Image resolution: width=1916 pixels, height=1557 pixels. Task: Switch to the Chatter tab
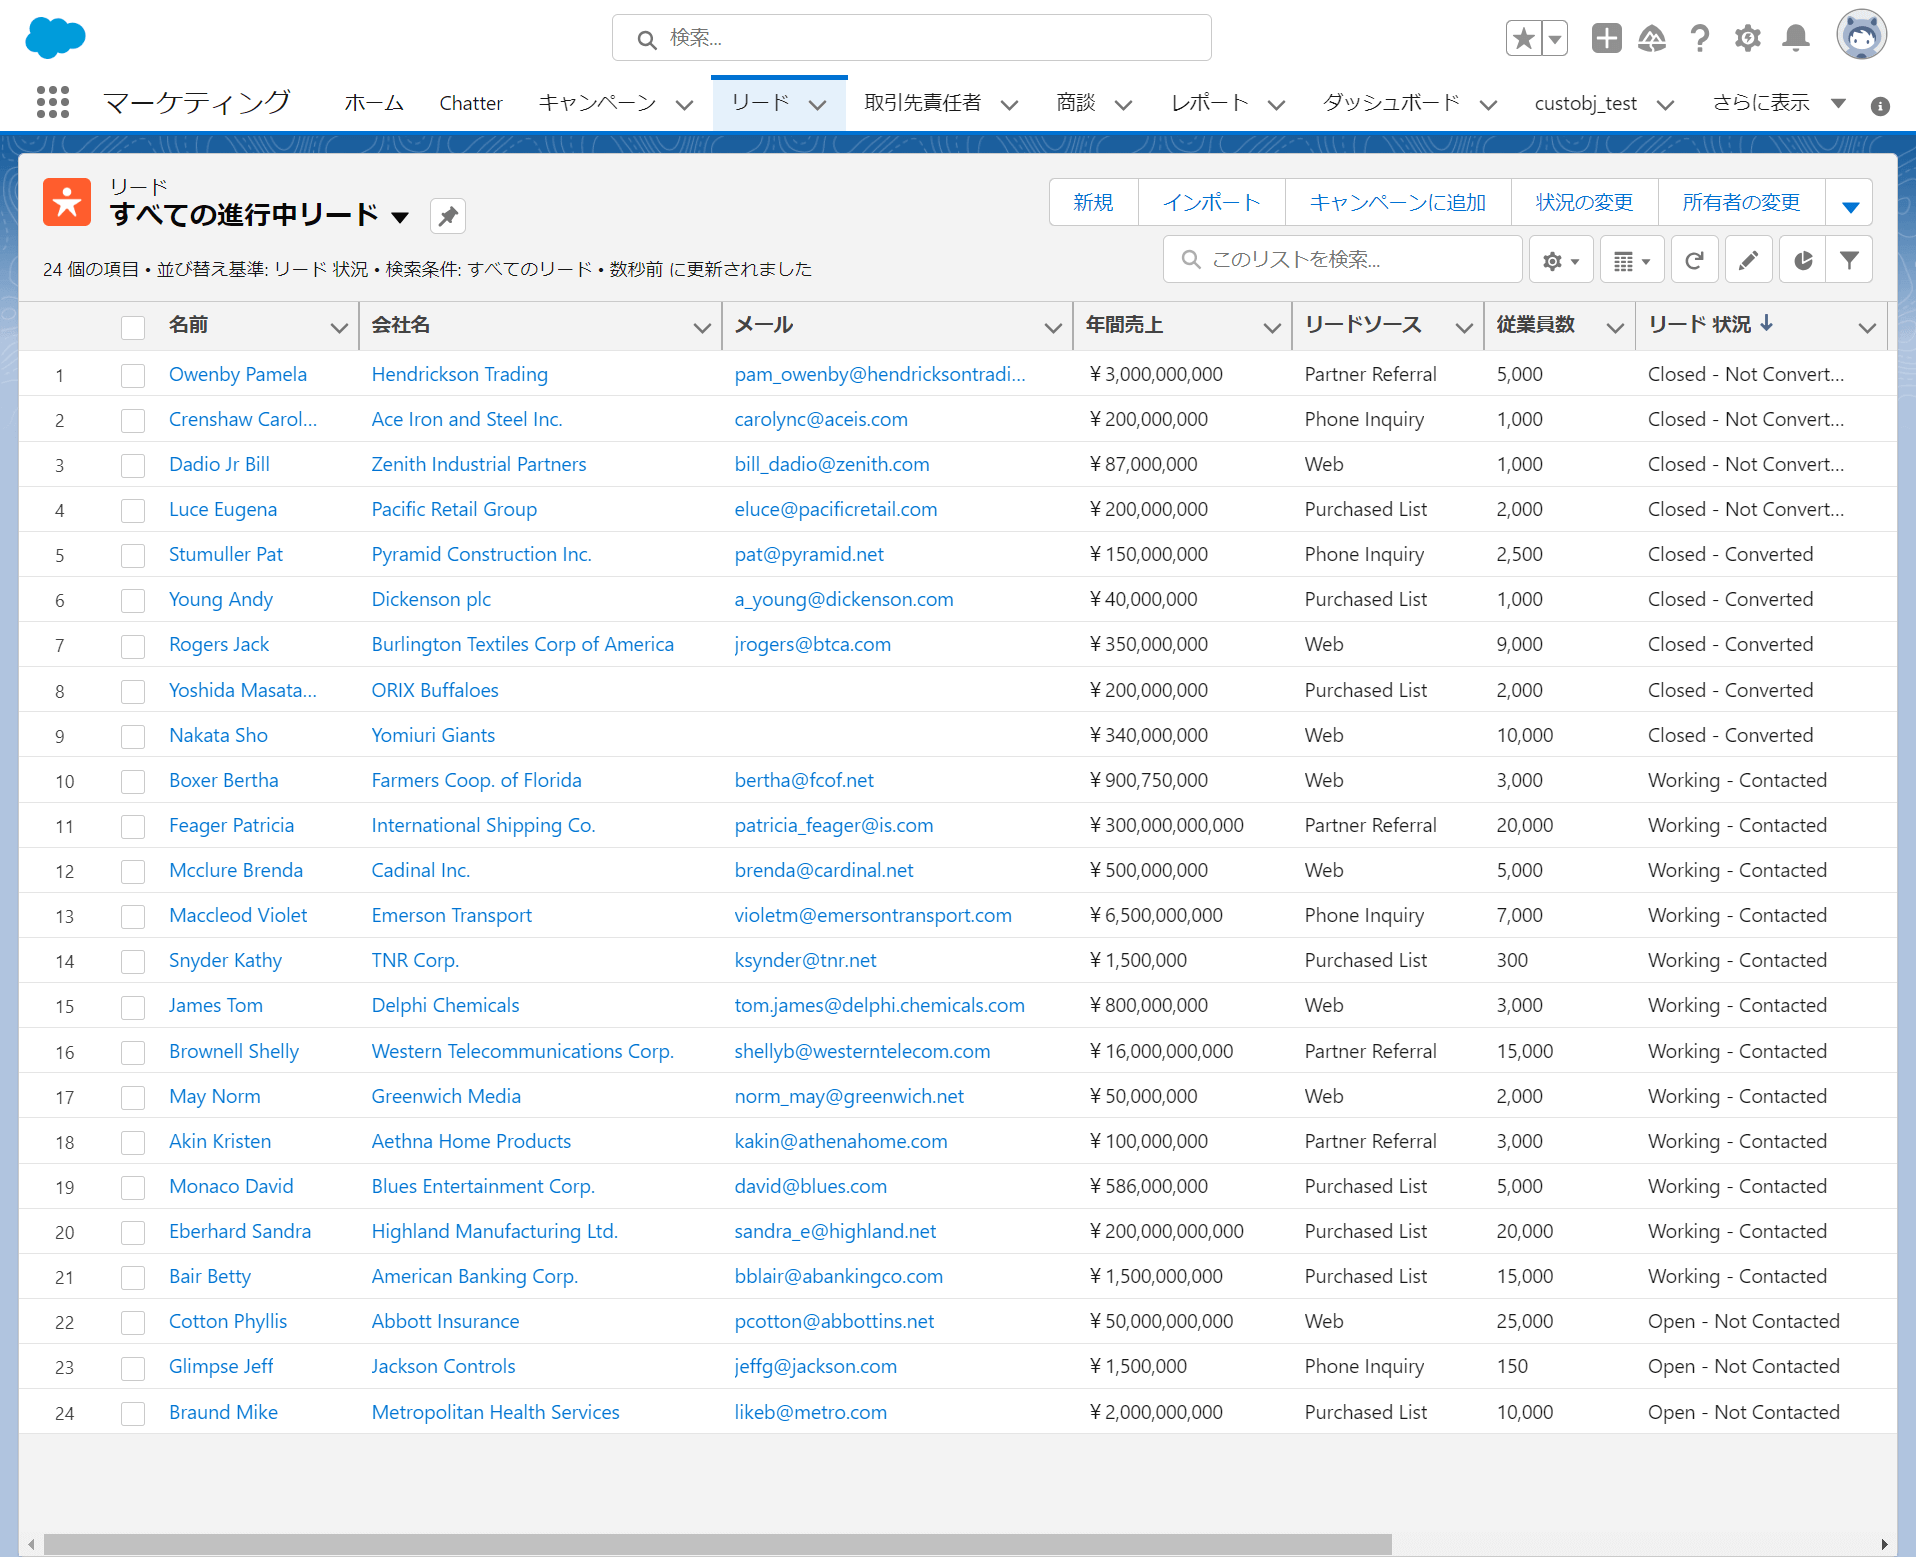470,103
